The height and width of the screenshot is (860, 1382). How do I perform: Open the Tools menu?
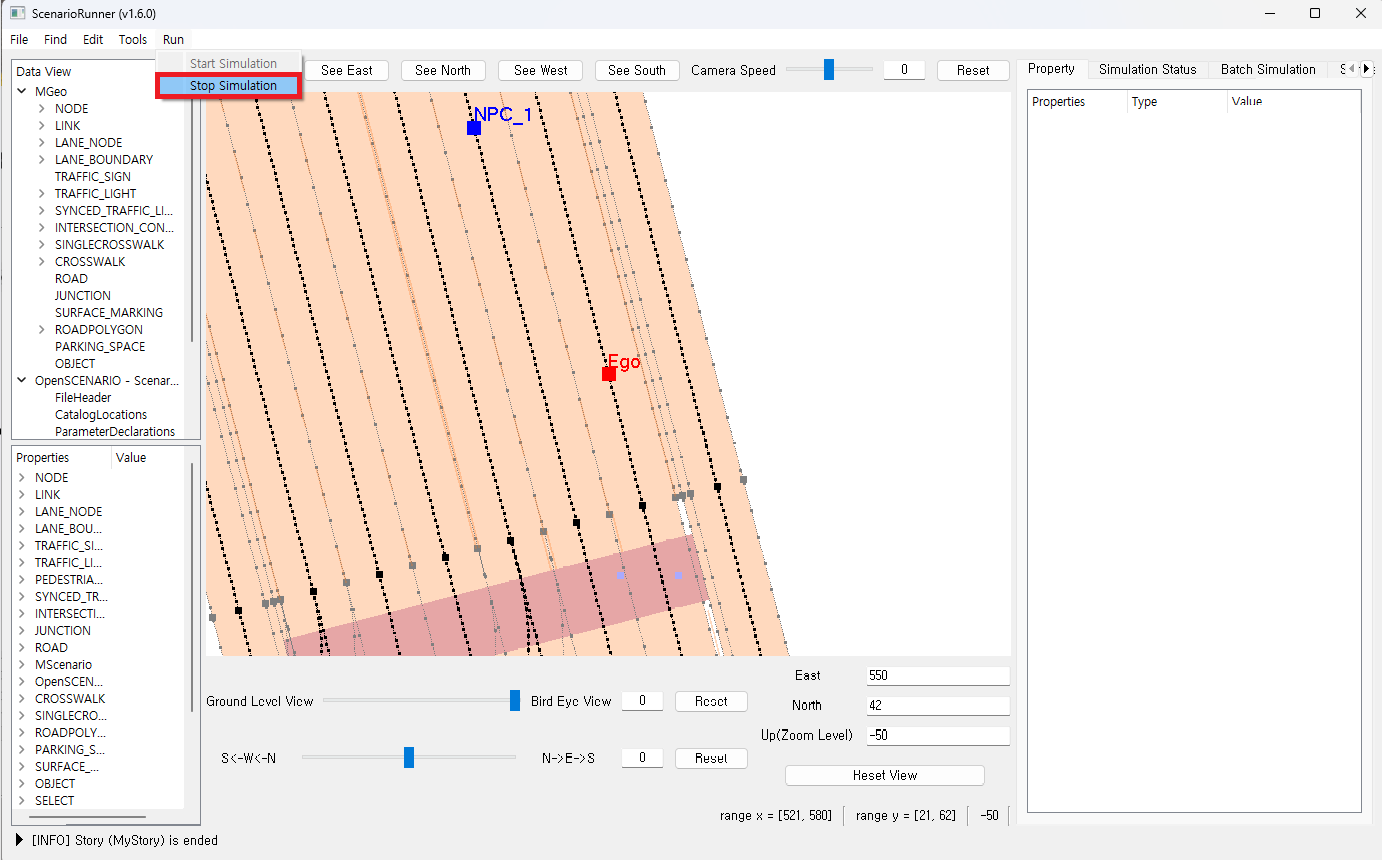tap(132, 40)
